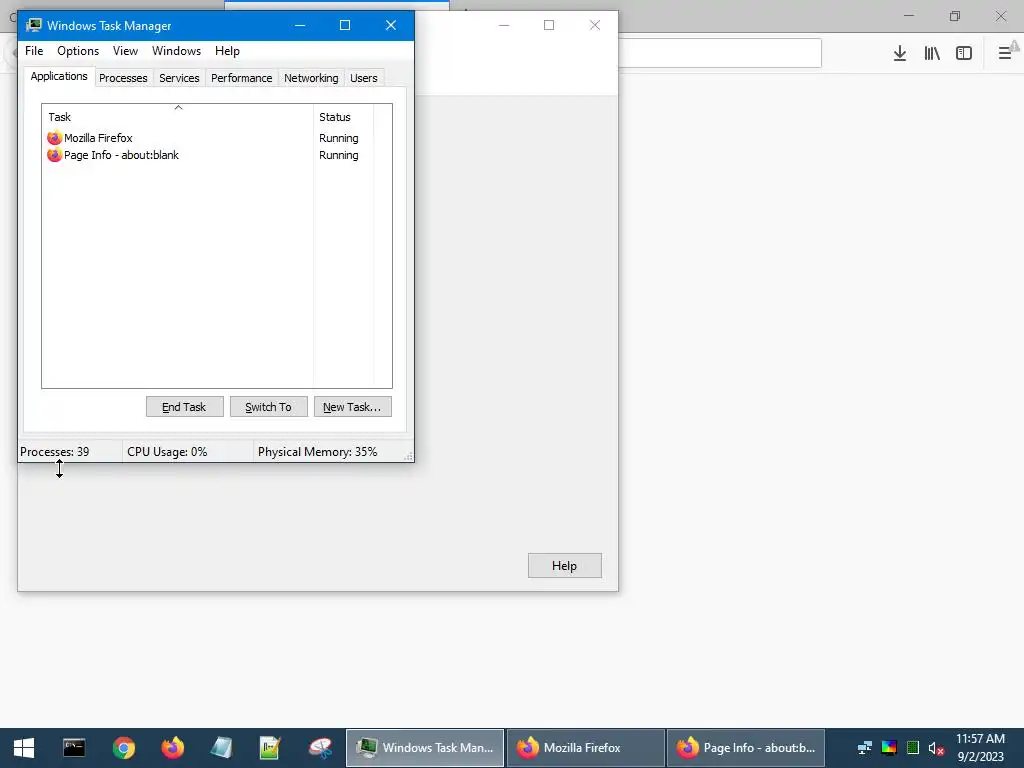The image size is (1024, 768).
Task: Minimize the Task Manager window
Action: click(300, 25)
